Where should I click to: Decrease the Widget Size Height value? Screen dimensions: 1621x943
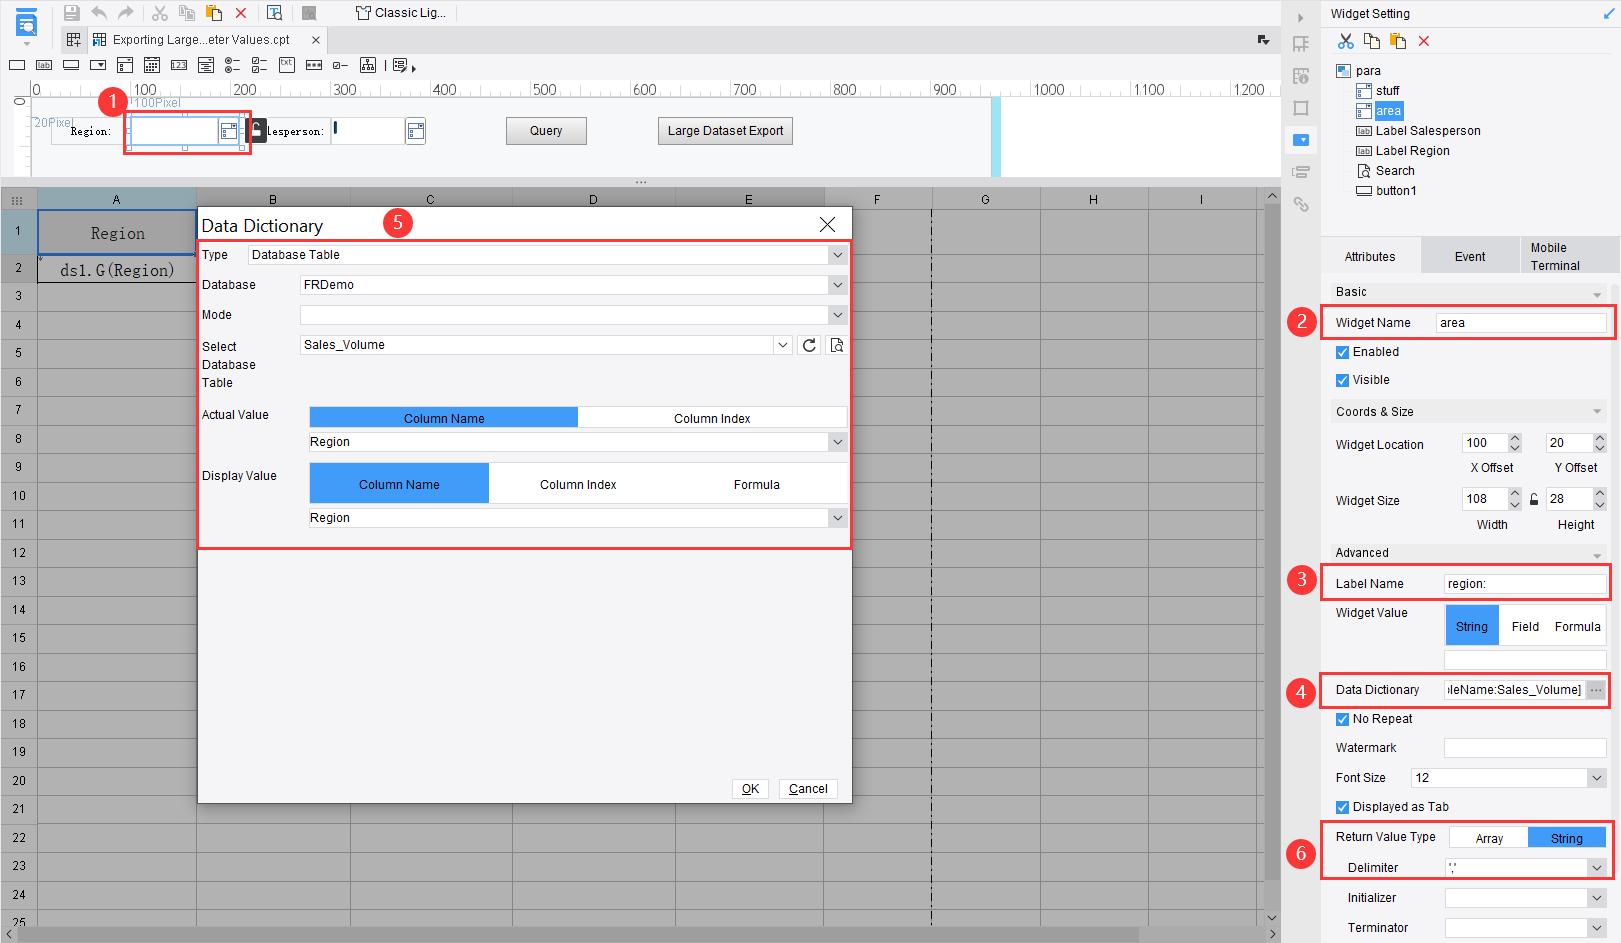click(1599, 504)
